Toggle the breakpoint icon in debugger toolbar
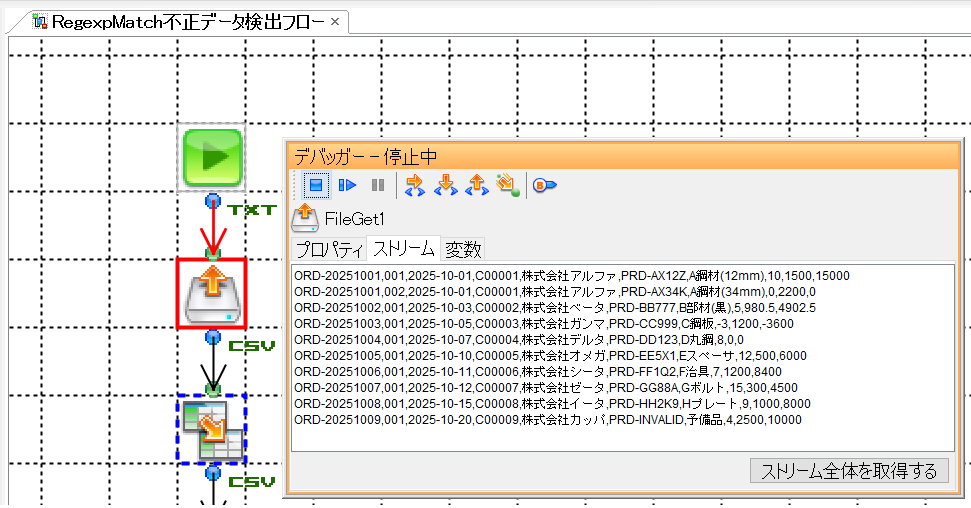Viewport: 971px width, 508px height. 544,185
